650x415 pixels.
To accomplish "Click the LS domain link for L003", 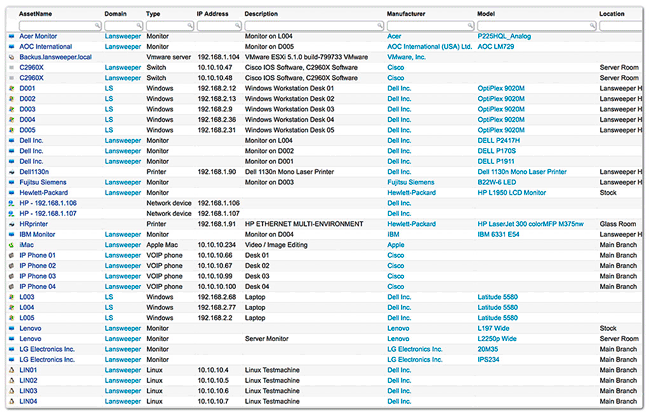I will [109, 297].
